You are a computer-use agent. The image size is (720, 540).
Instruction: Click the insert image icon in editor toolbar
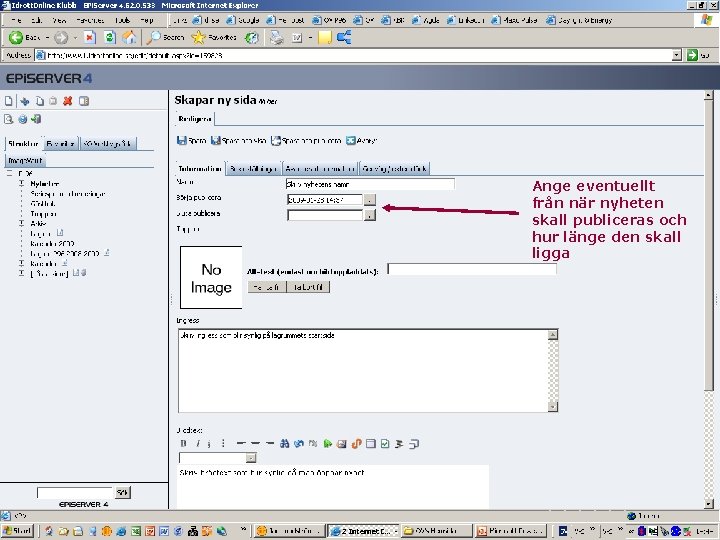pyautogui.click(x=342, y=444)
